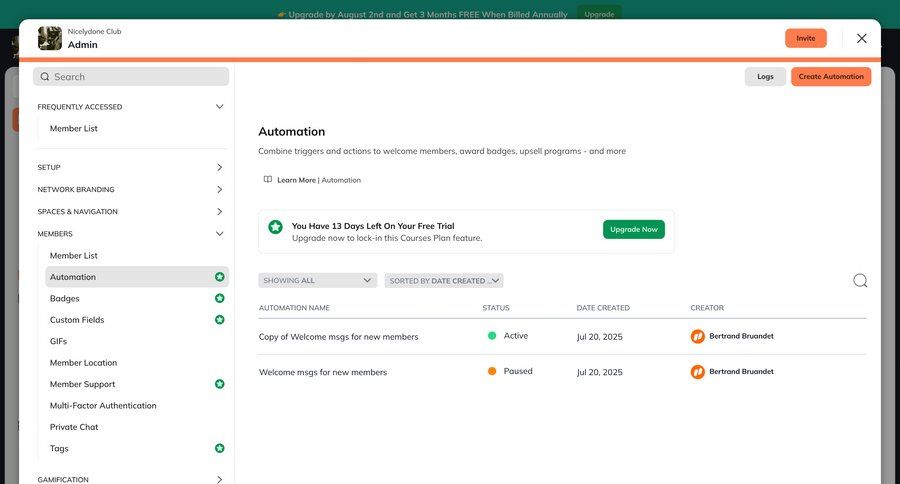Click Automation Name column header
900x484 pixels.
(x=294, y=308)
